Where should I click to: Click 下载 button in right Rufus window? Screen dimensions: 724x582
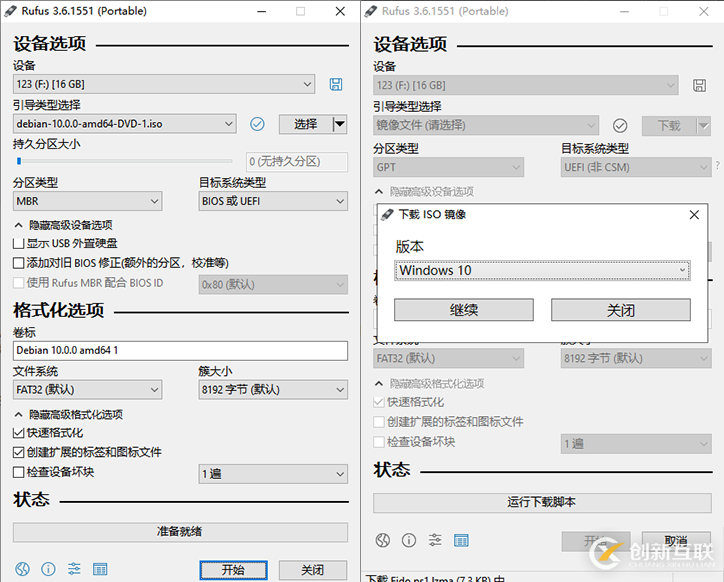click(669, 126)
